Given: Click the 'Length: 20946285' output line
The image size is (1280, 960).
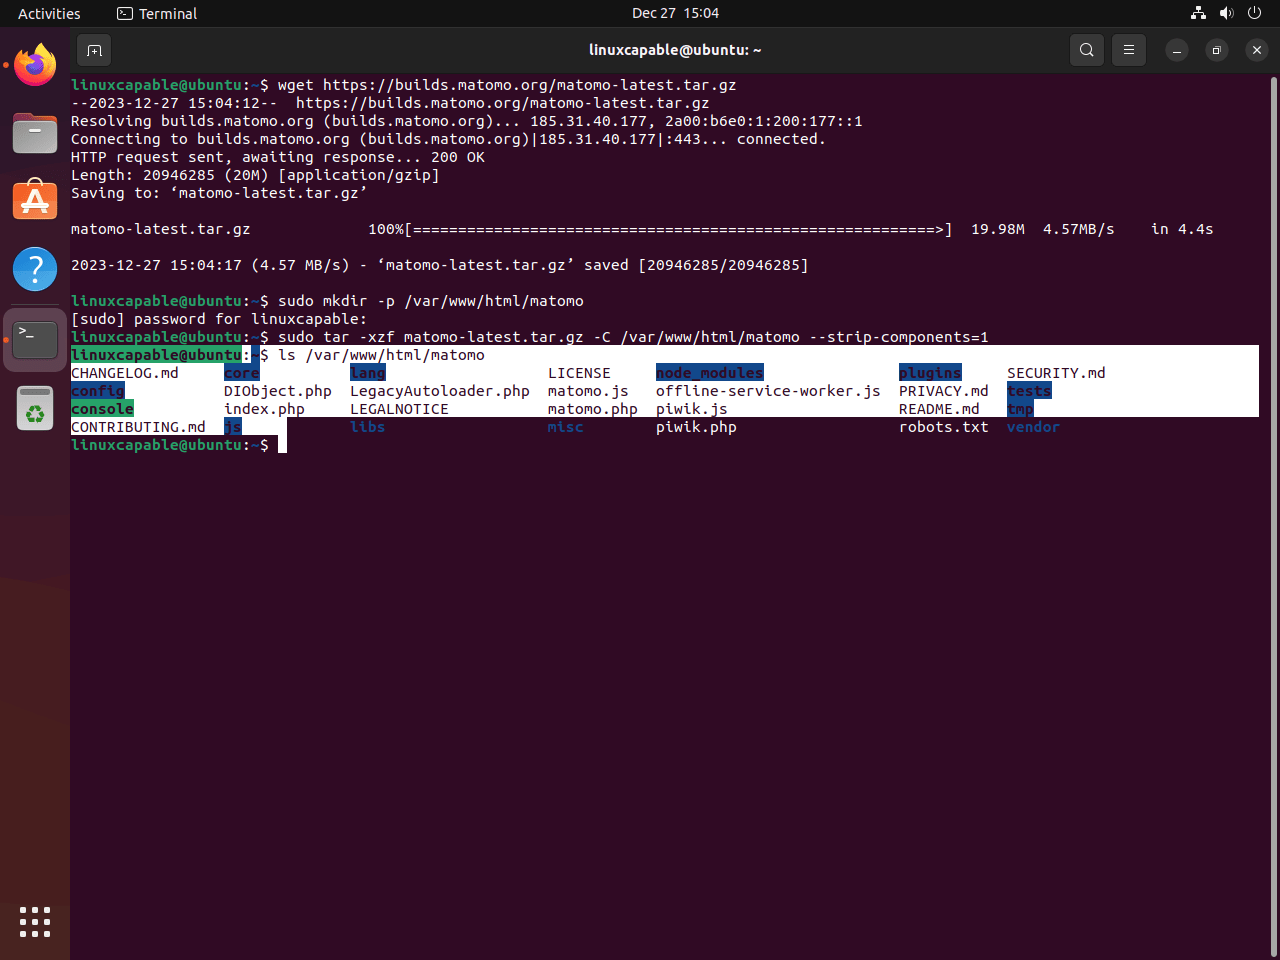Looking at the screenshot, I should tap(255, 175).
